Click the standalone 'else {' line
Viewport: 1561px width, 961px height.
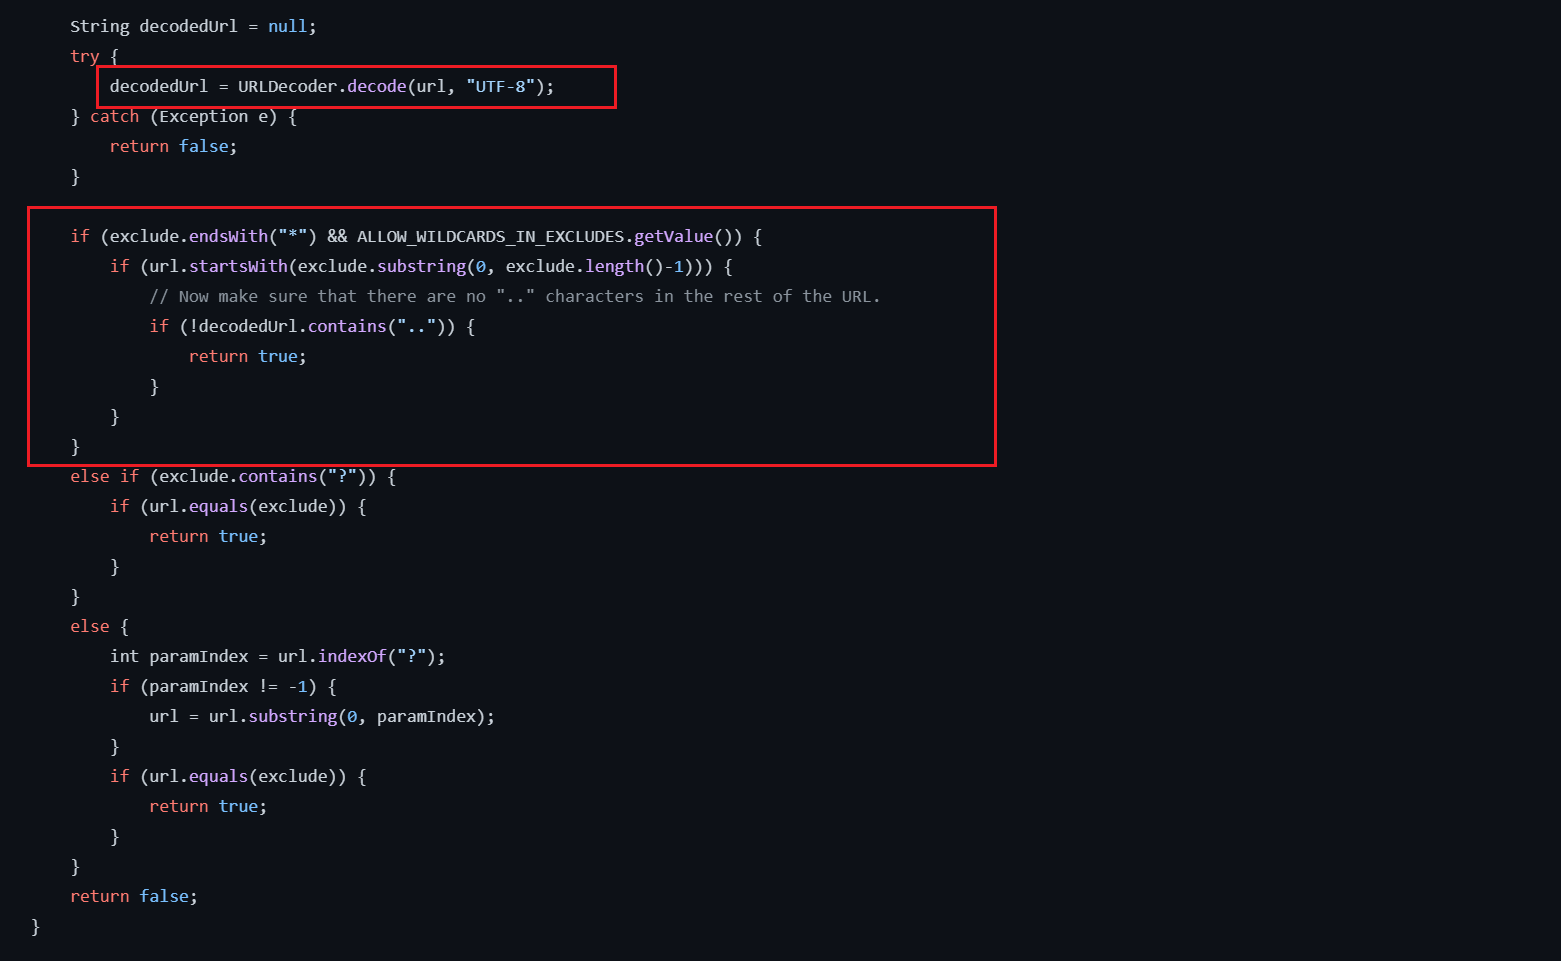(99, 626)
